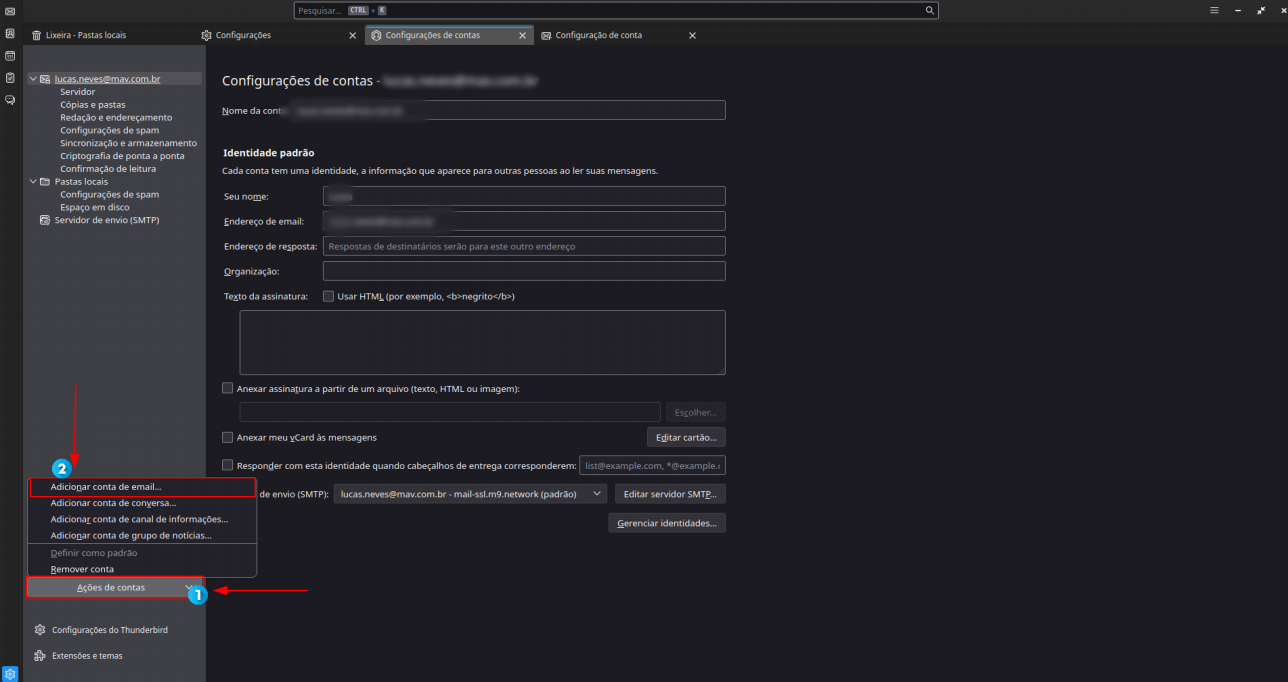Choose Adicionar conta de email menu item
Screen dimensions: 1288x682
106,487
